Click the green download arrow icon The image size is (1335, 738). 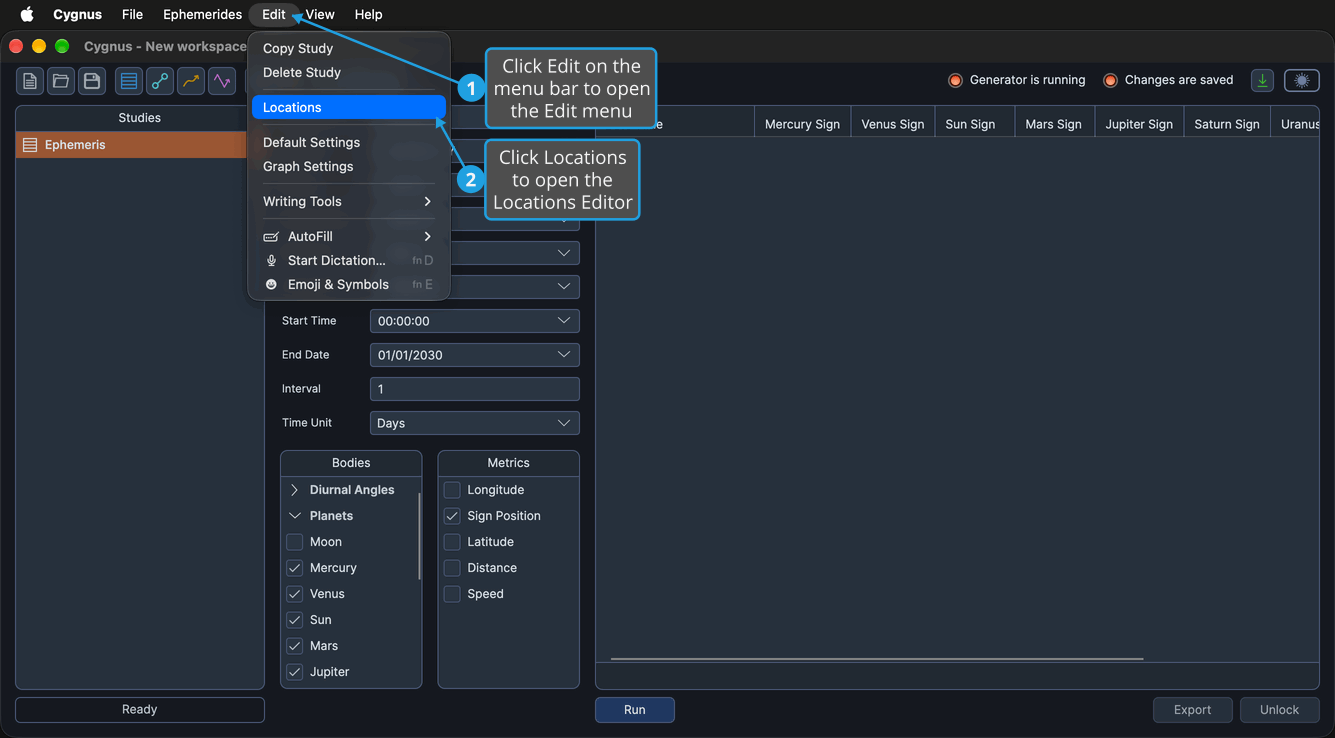(x=1263, y=81)
